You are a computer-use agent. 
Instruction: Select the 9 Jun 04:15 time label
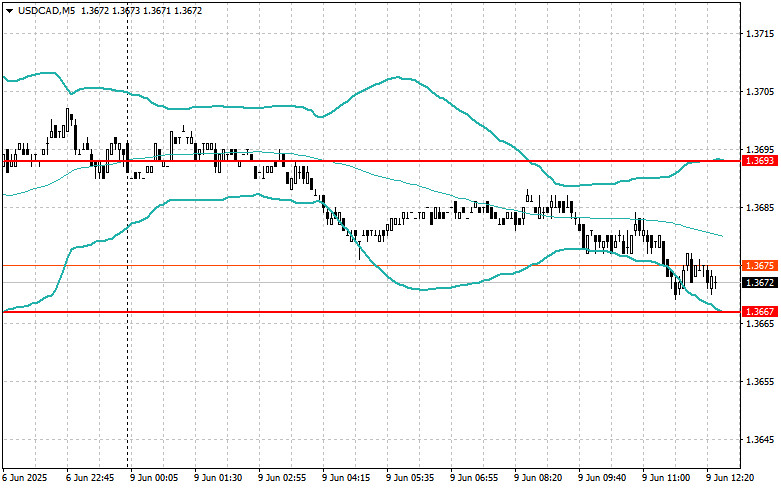(x=346, y=478)
